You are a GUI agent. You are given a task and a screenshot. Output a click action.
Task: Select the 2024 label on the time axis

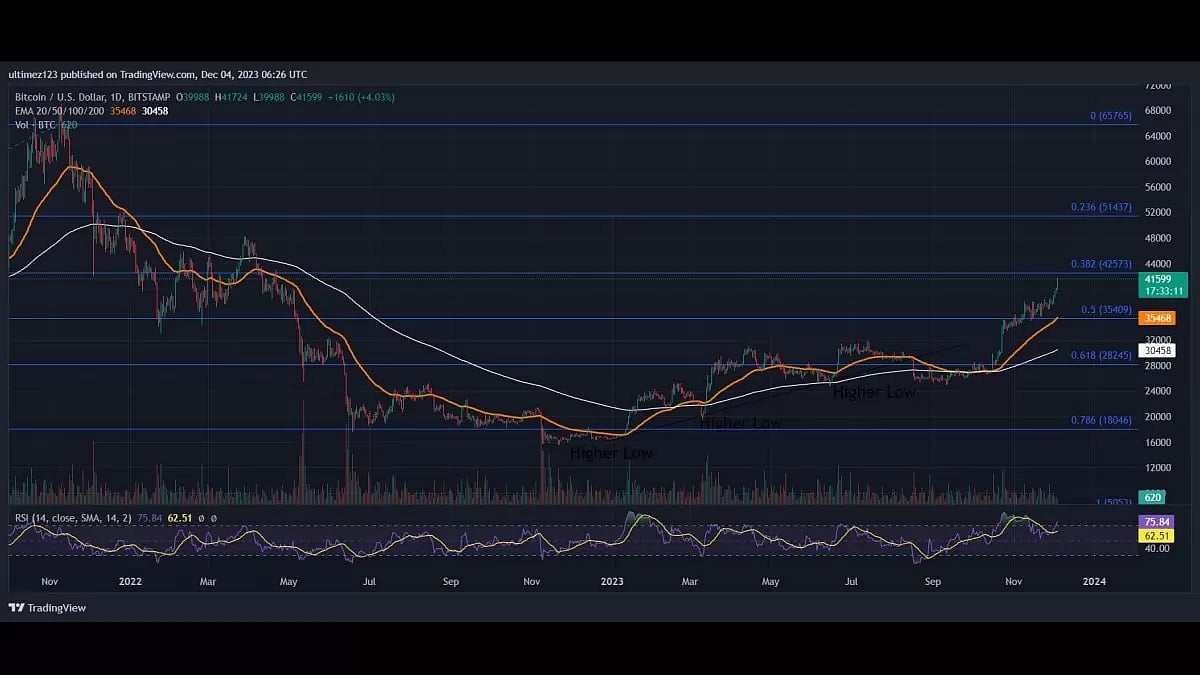click(1095, 581)
